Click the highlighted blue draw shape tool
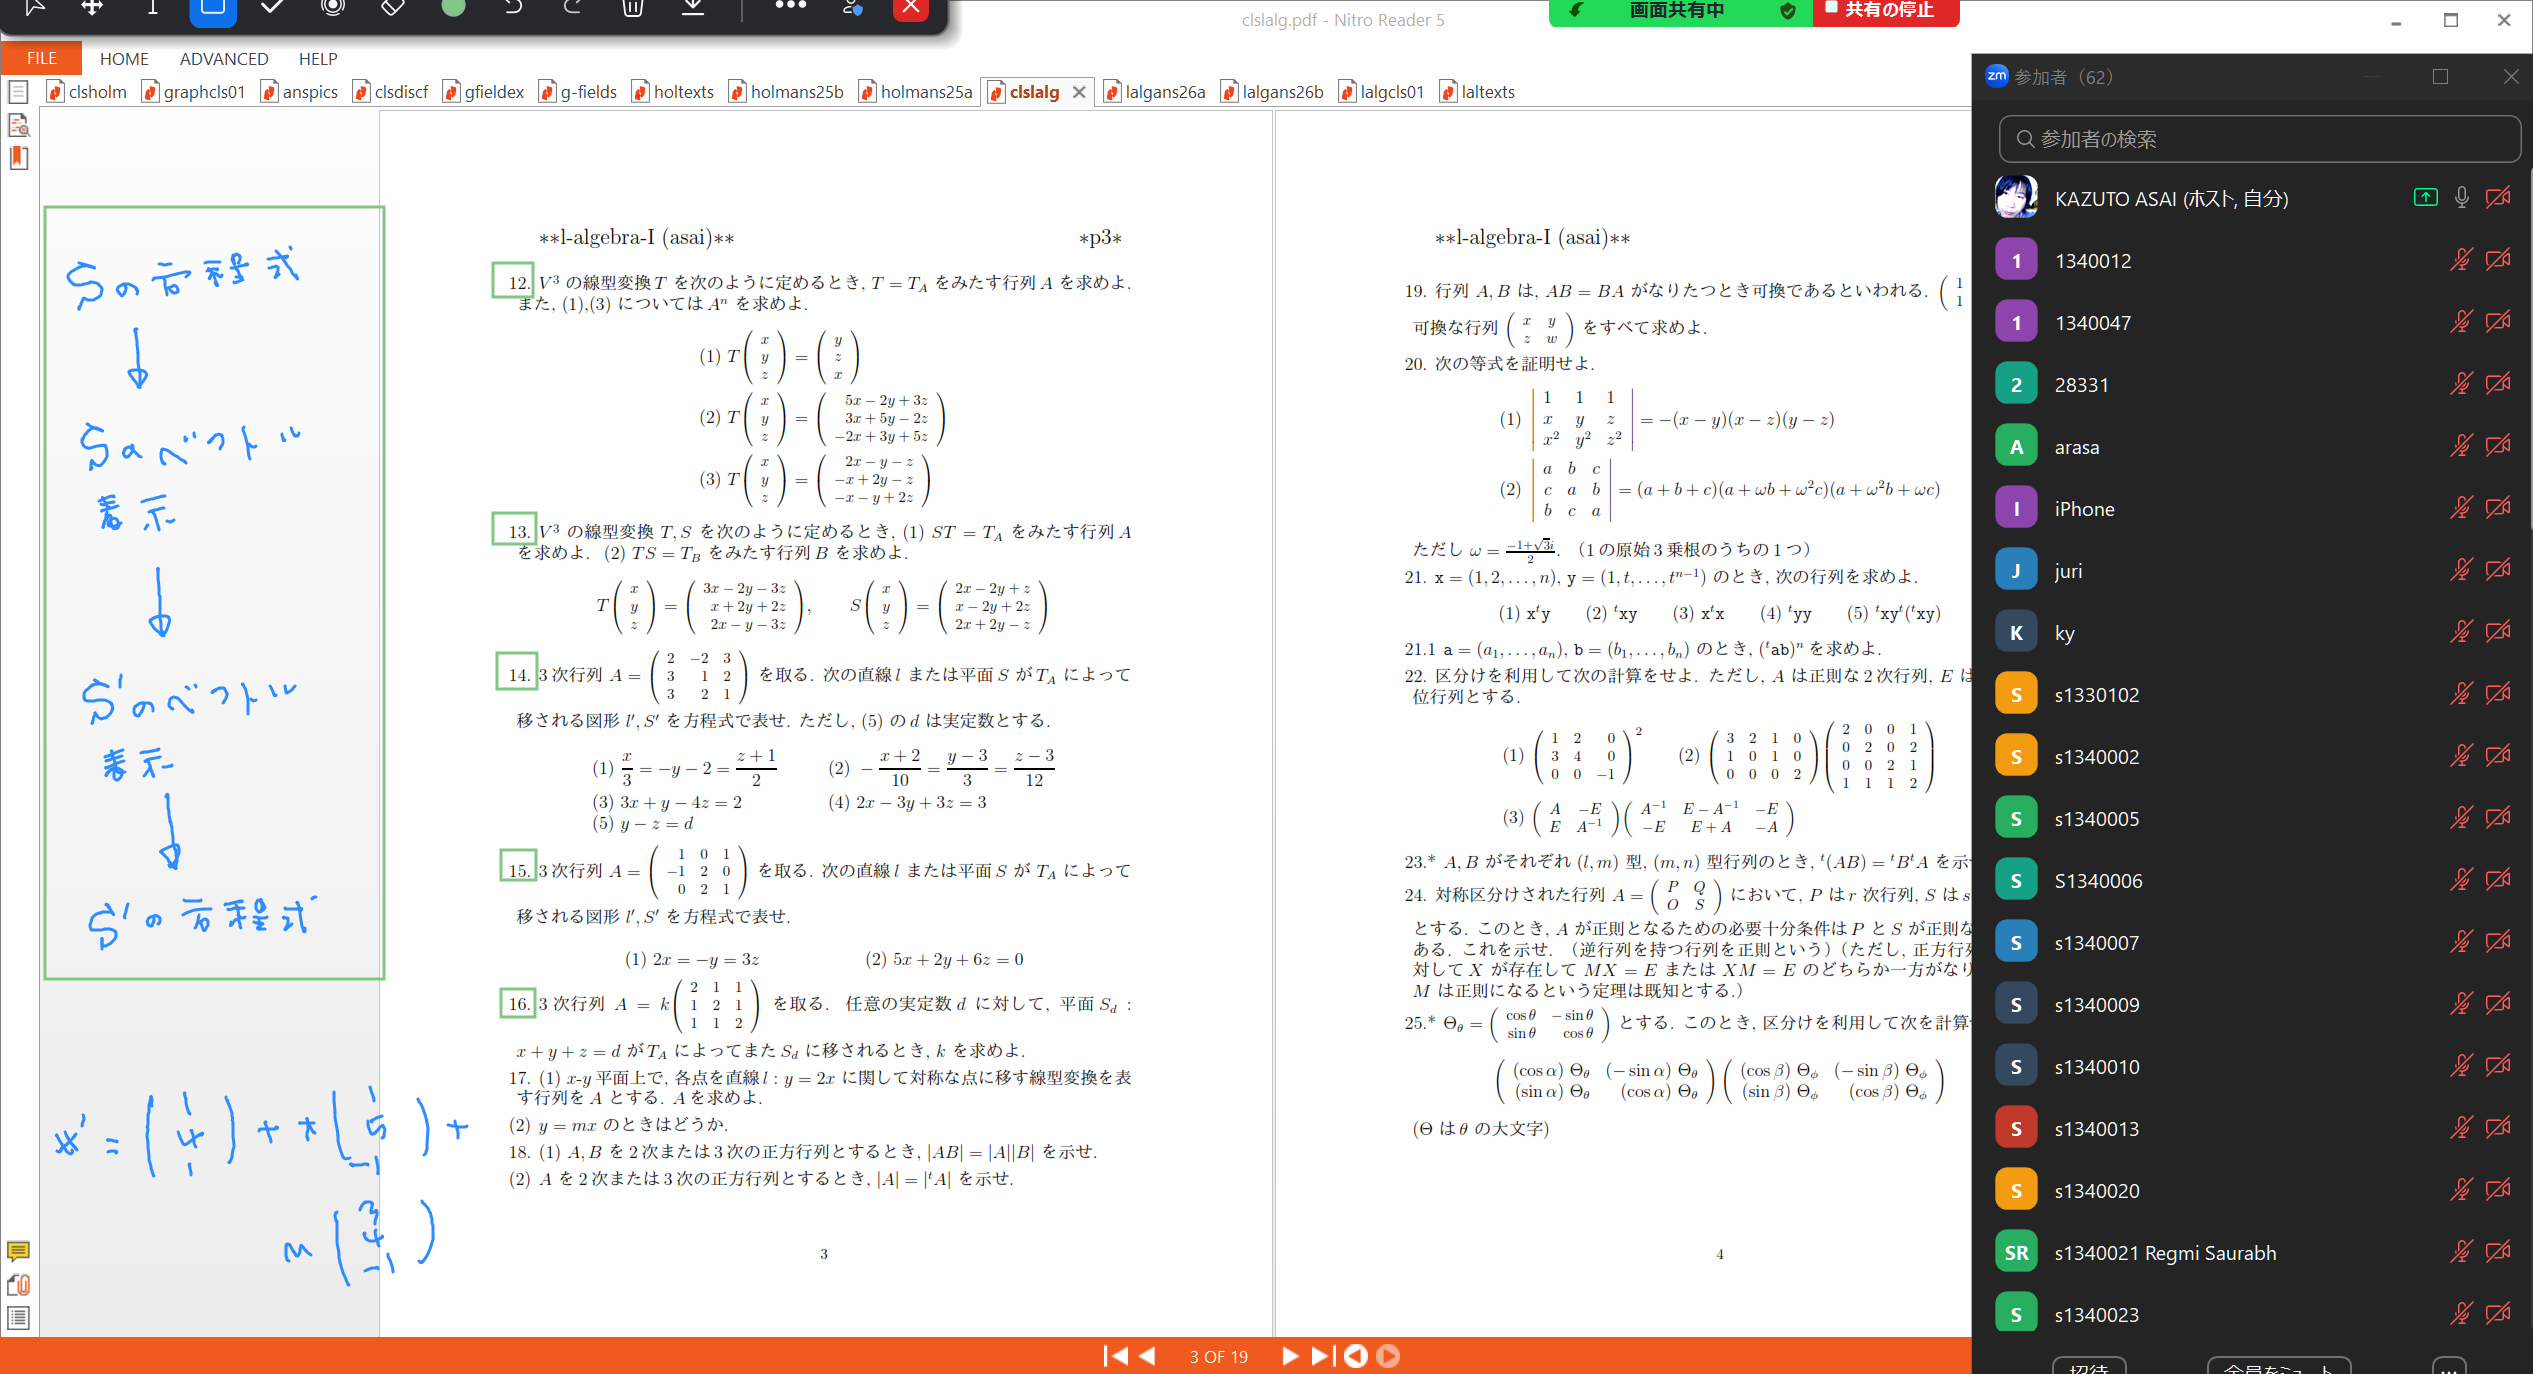Image resolution: width=2533 pixels, height=1374 pixels. coord(213,8)
